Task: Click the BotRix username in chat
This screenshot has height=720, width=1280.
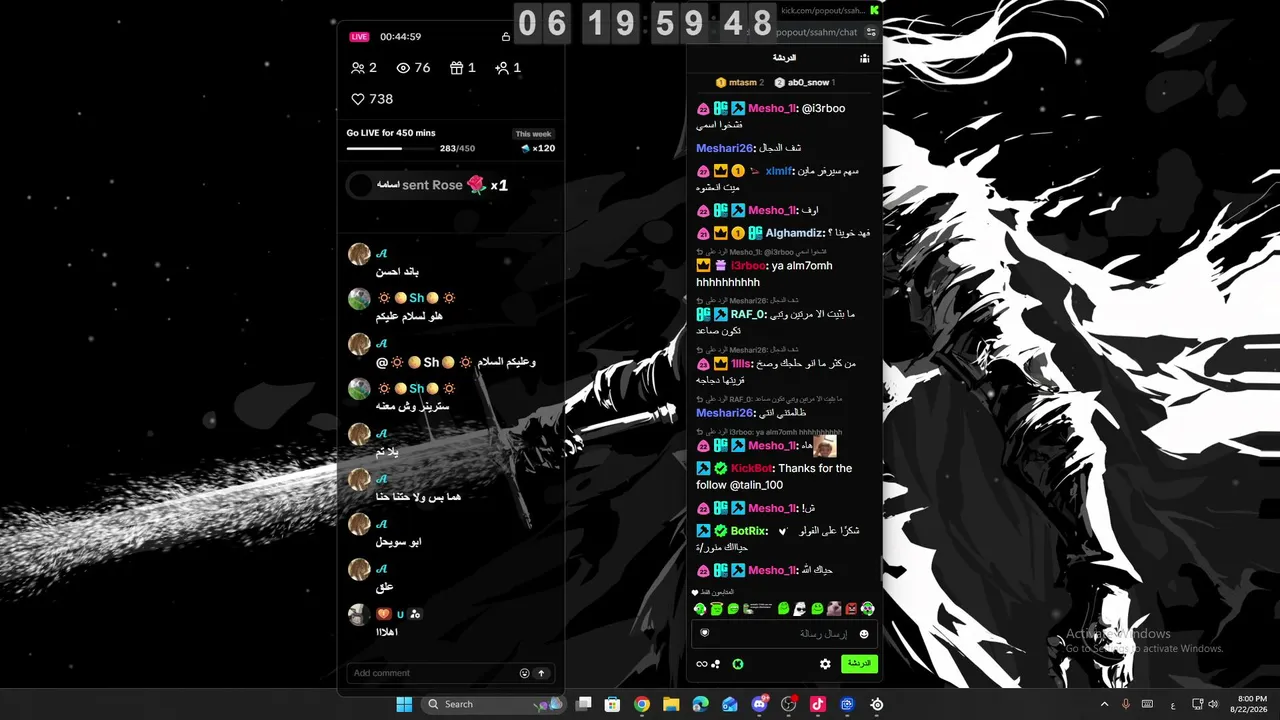Action: tap(748, 531)
